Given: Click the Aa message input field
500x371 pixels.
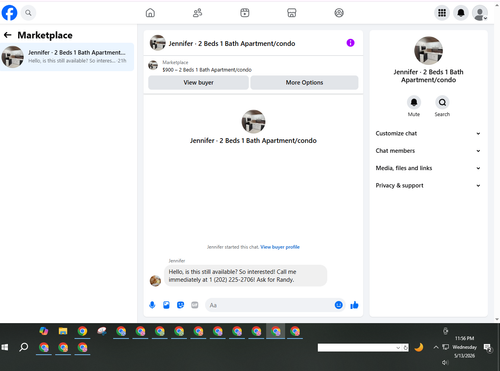Looking at the screenshot, I should tap(269, 305).
